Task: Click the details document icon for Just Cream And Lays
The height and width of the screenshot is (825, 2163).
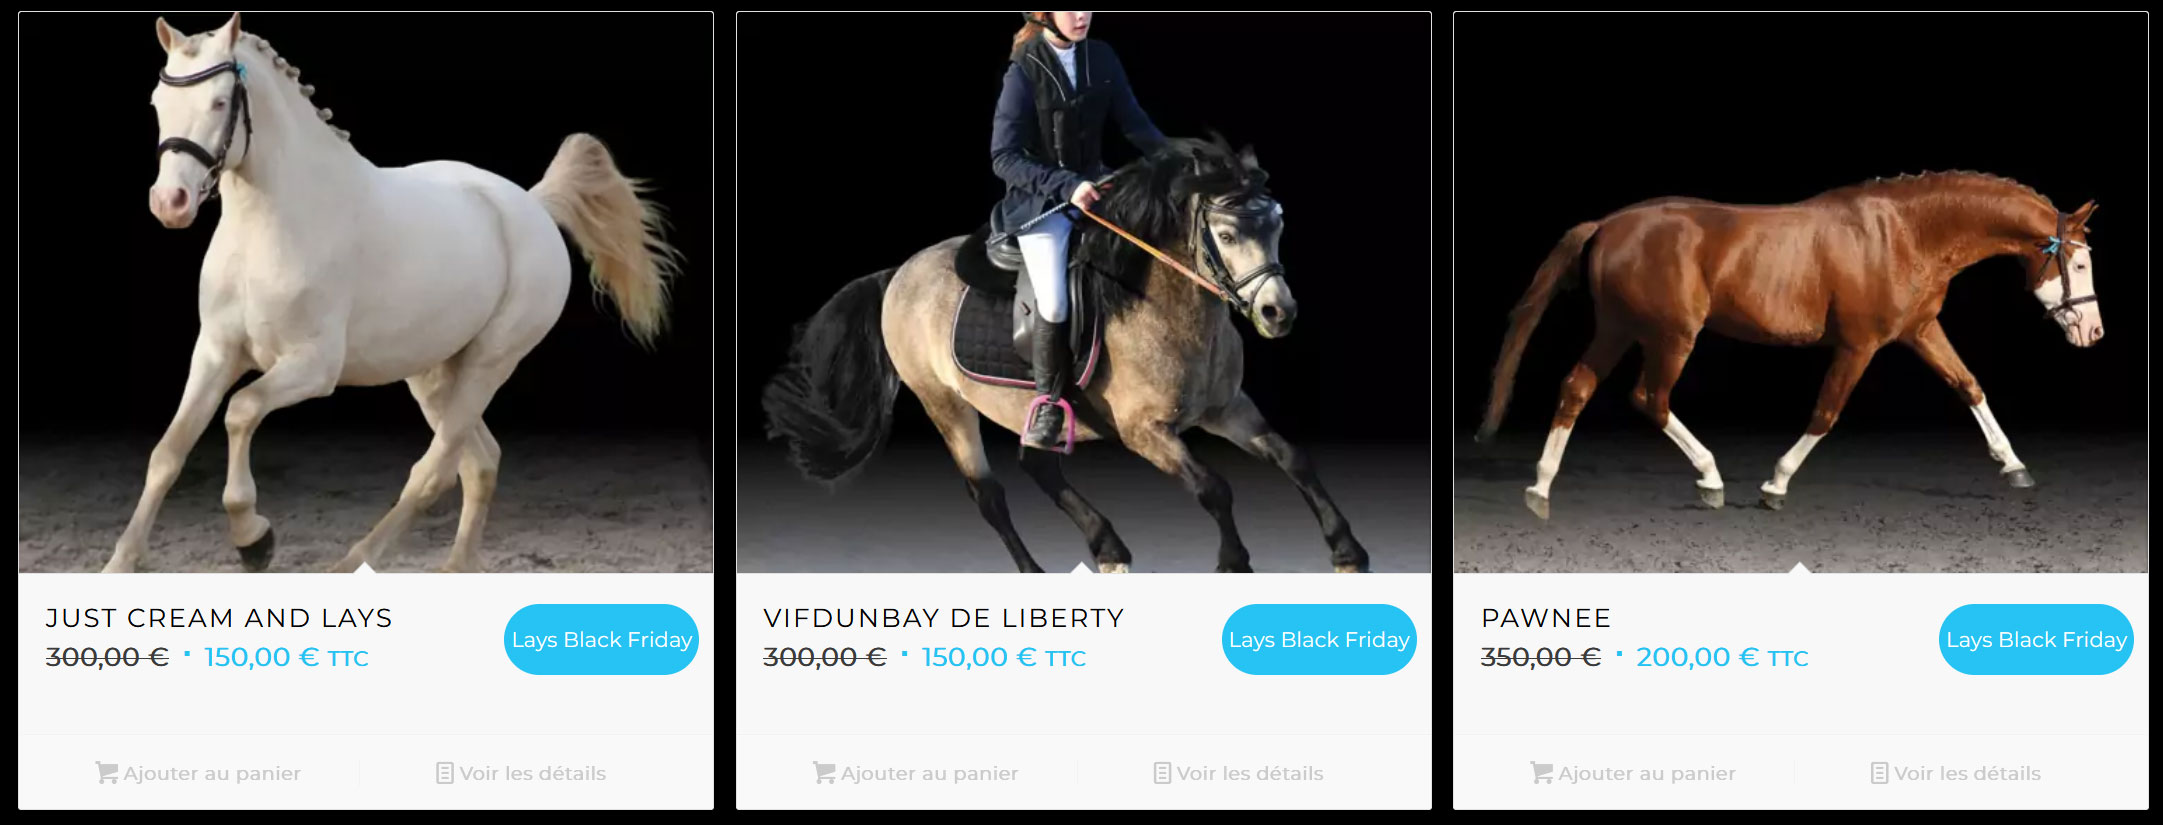Action: 445,773
